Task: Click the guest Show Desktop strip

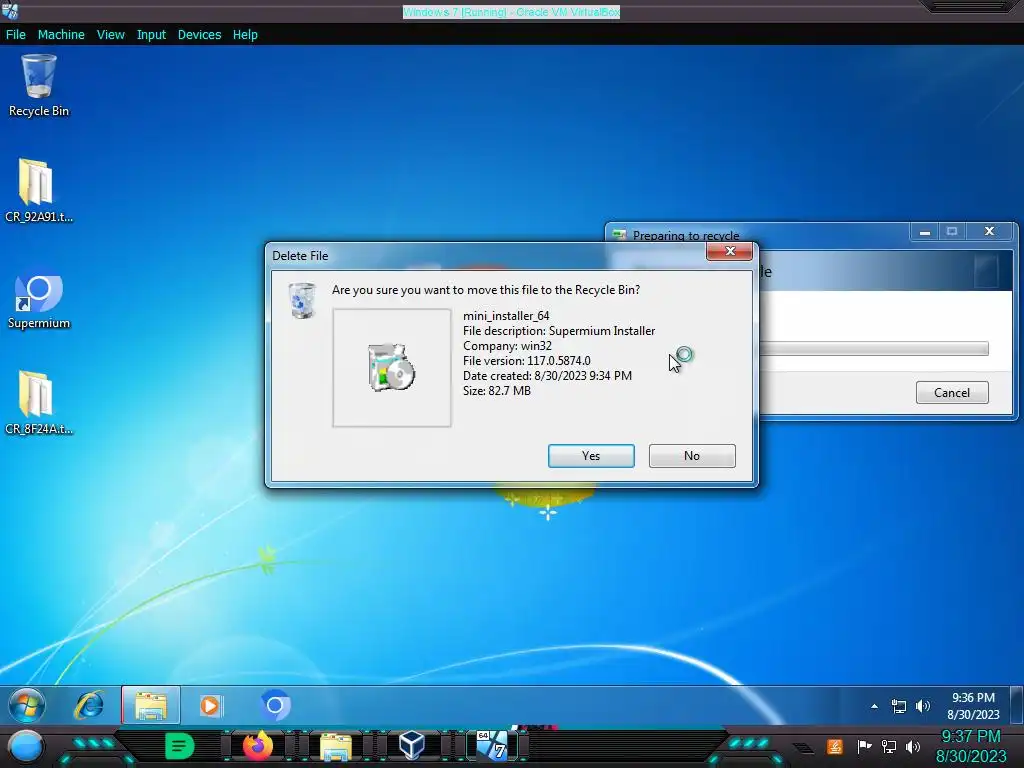Action: click(x=1017, y=705)
